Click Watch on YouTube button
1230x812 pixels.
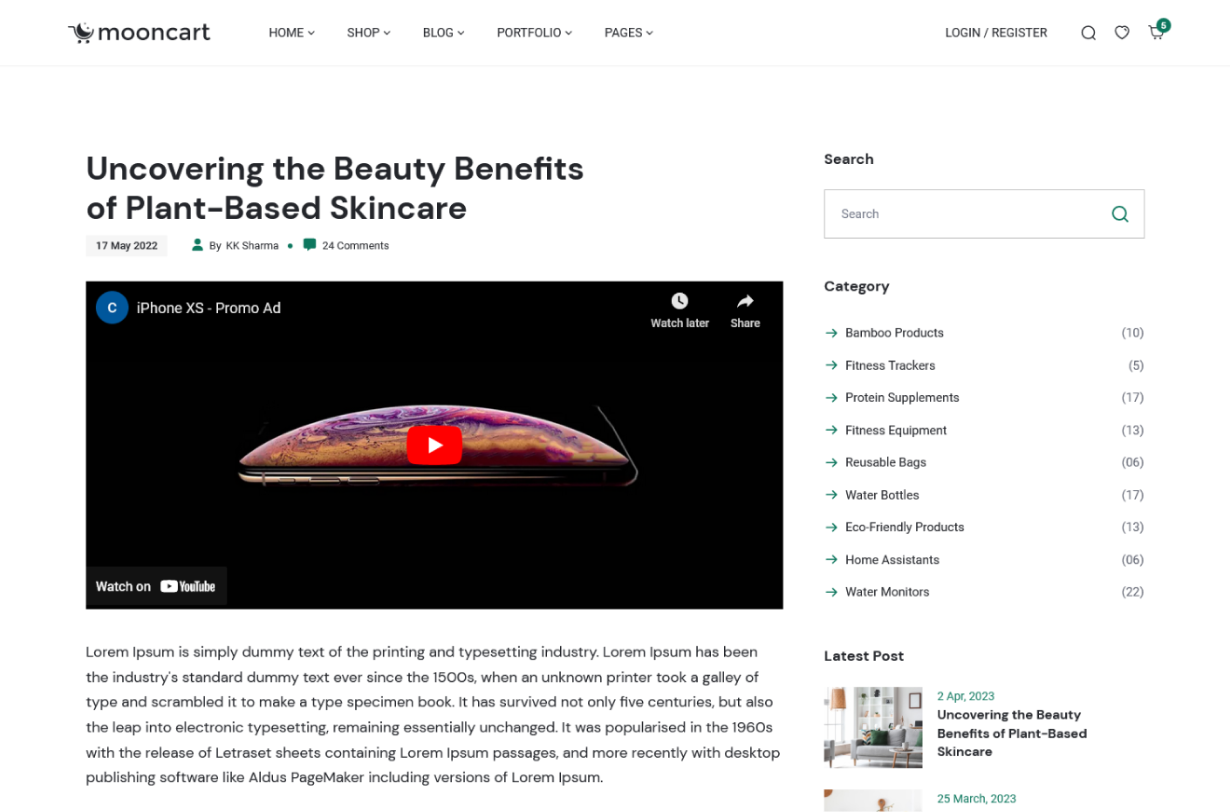(156, 587)
